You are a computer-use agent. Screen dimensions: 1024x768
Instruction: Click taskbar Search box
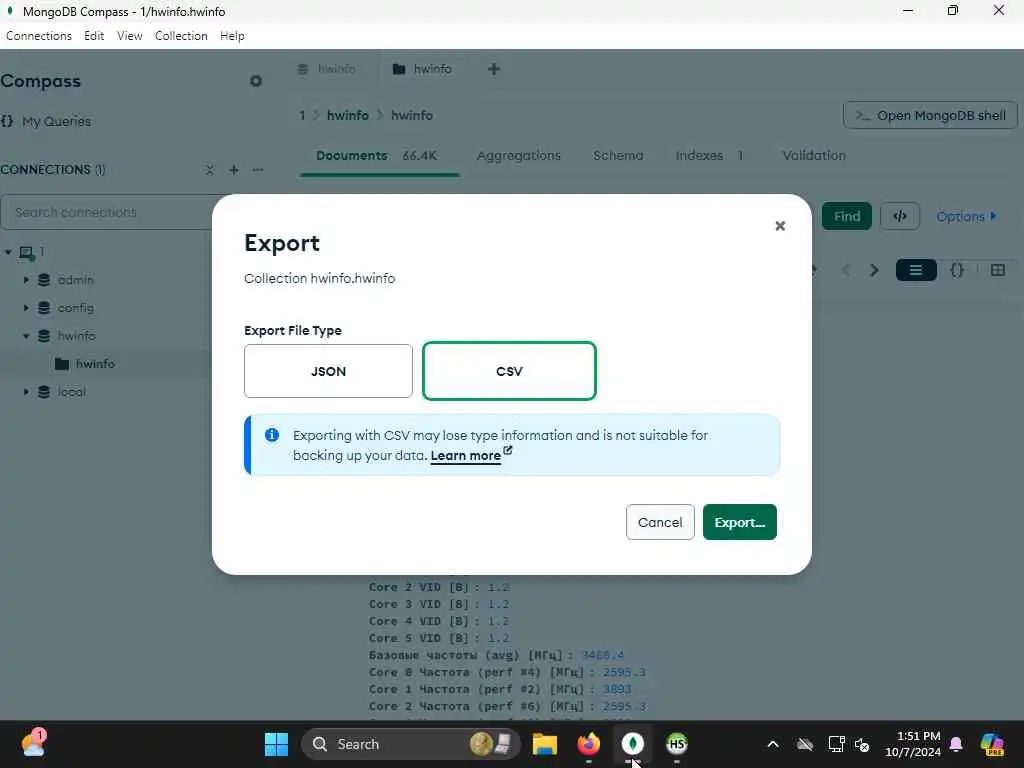point(410,744)
